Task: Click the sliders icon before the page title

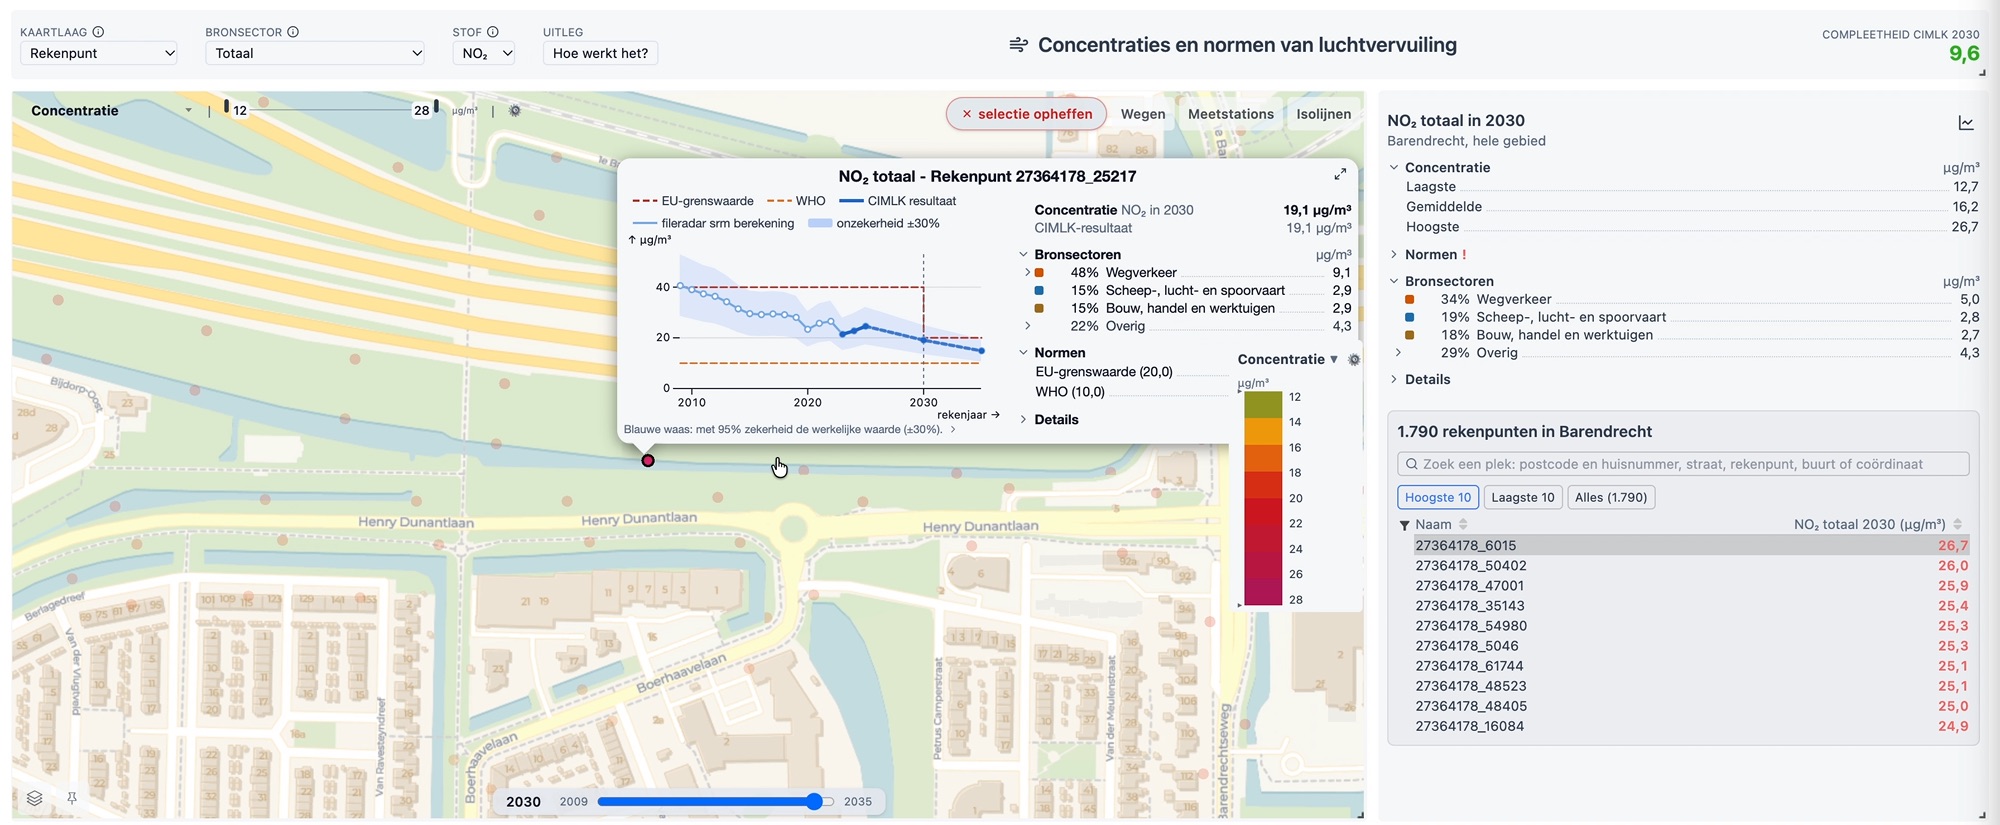Action: pos(1018,45)
